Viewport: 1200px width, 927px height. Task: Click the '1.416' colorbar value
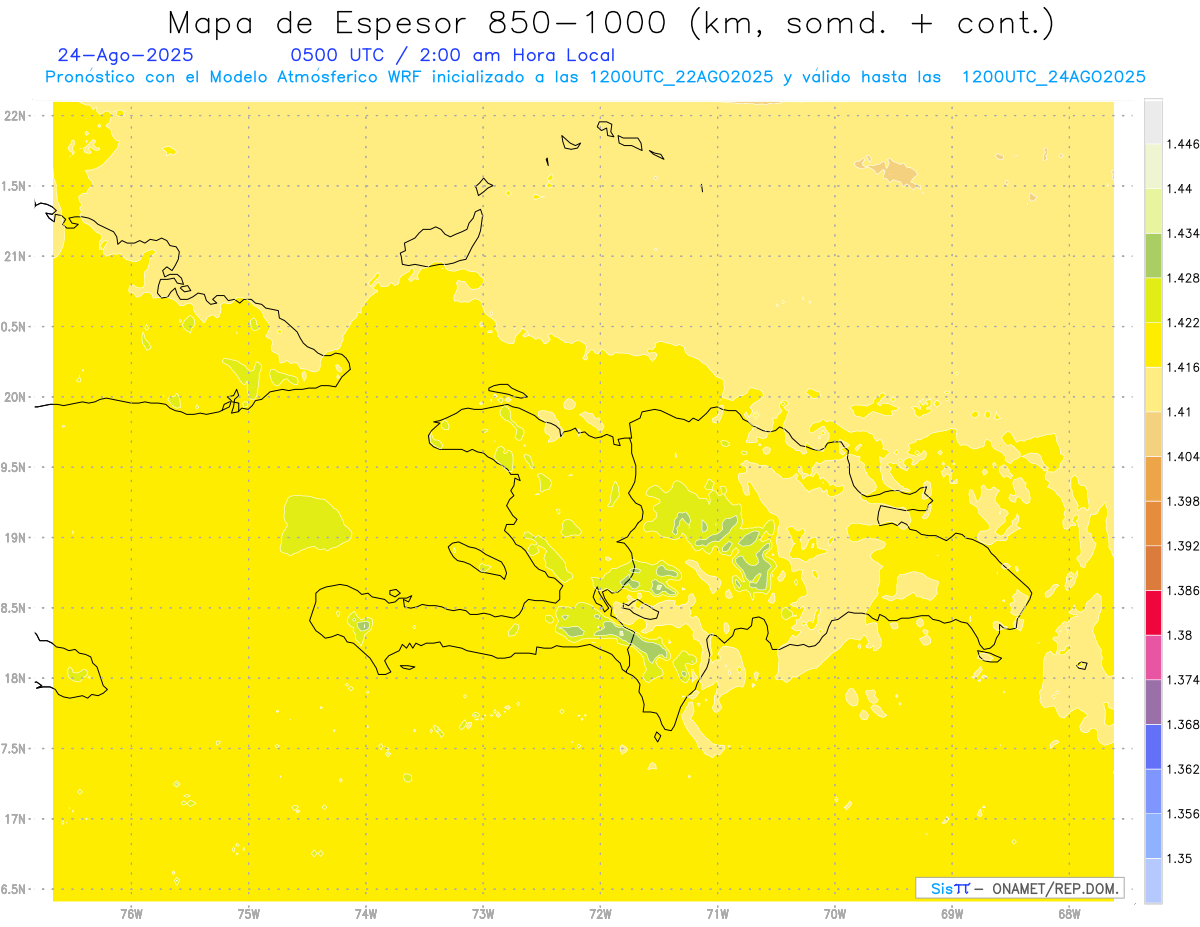pos(1183,367)
